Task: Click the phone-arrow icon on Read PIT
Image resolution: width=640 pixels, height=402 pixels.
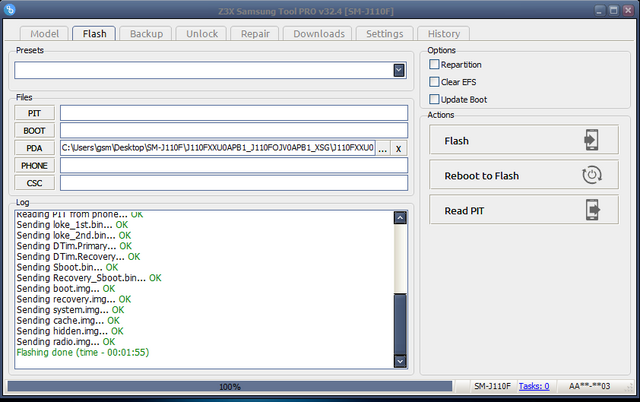Action: click(593, 210)
